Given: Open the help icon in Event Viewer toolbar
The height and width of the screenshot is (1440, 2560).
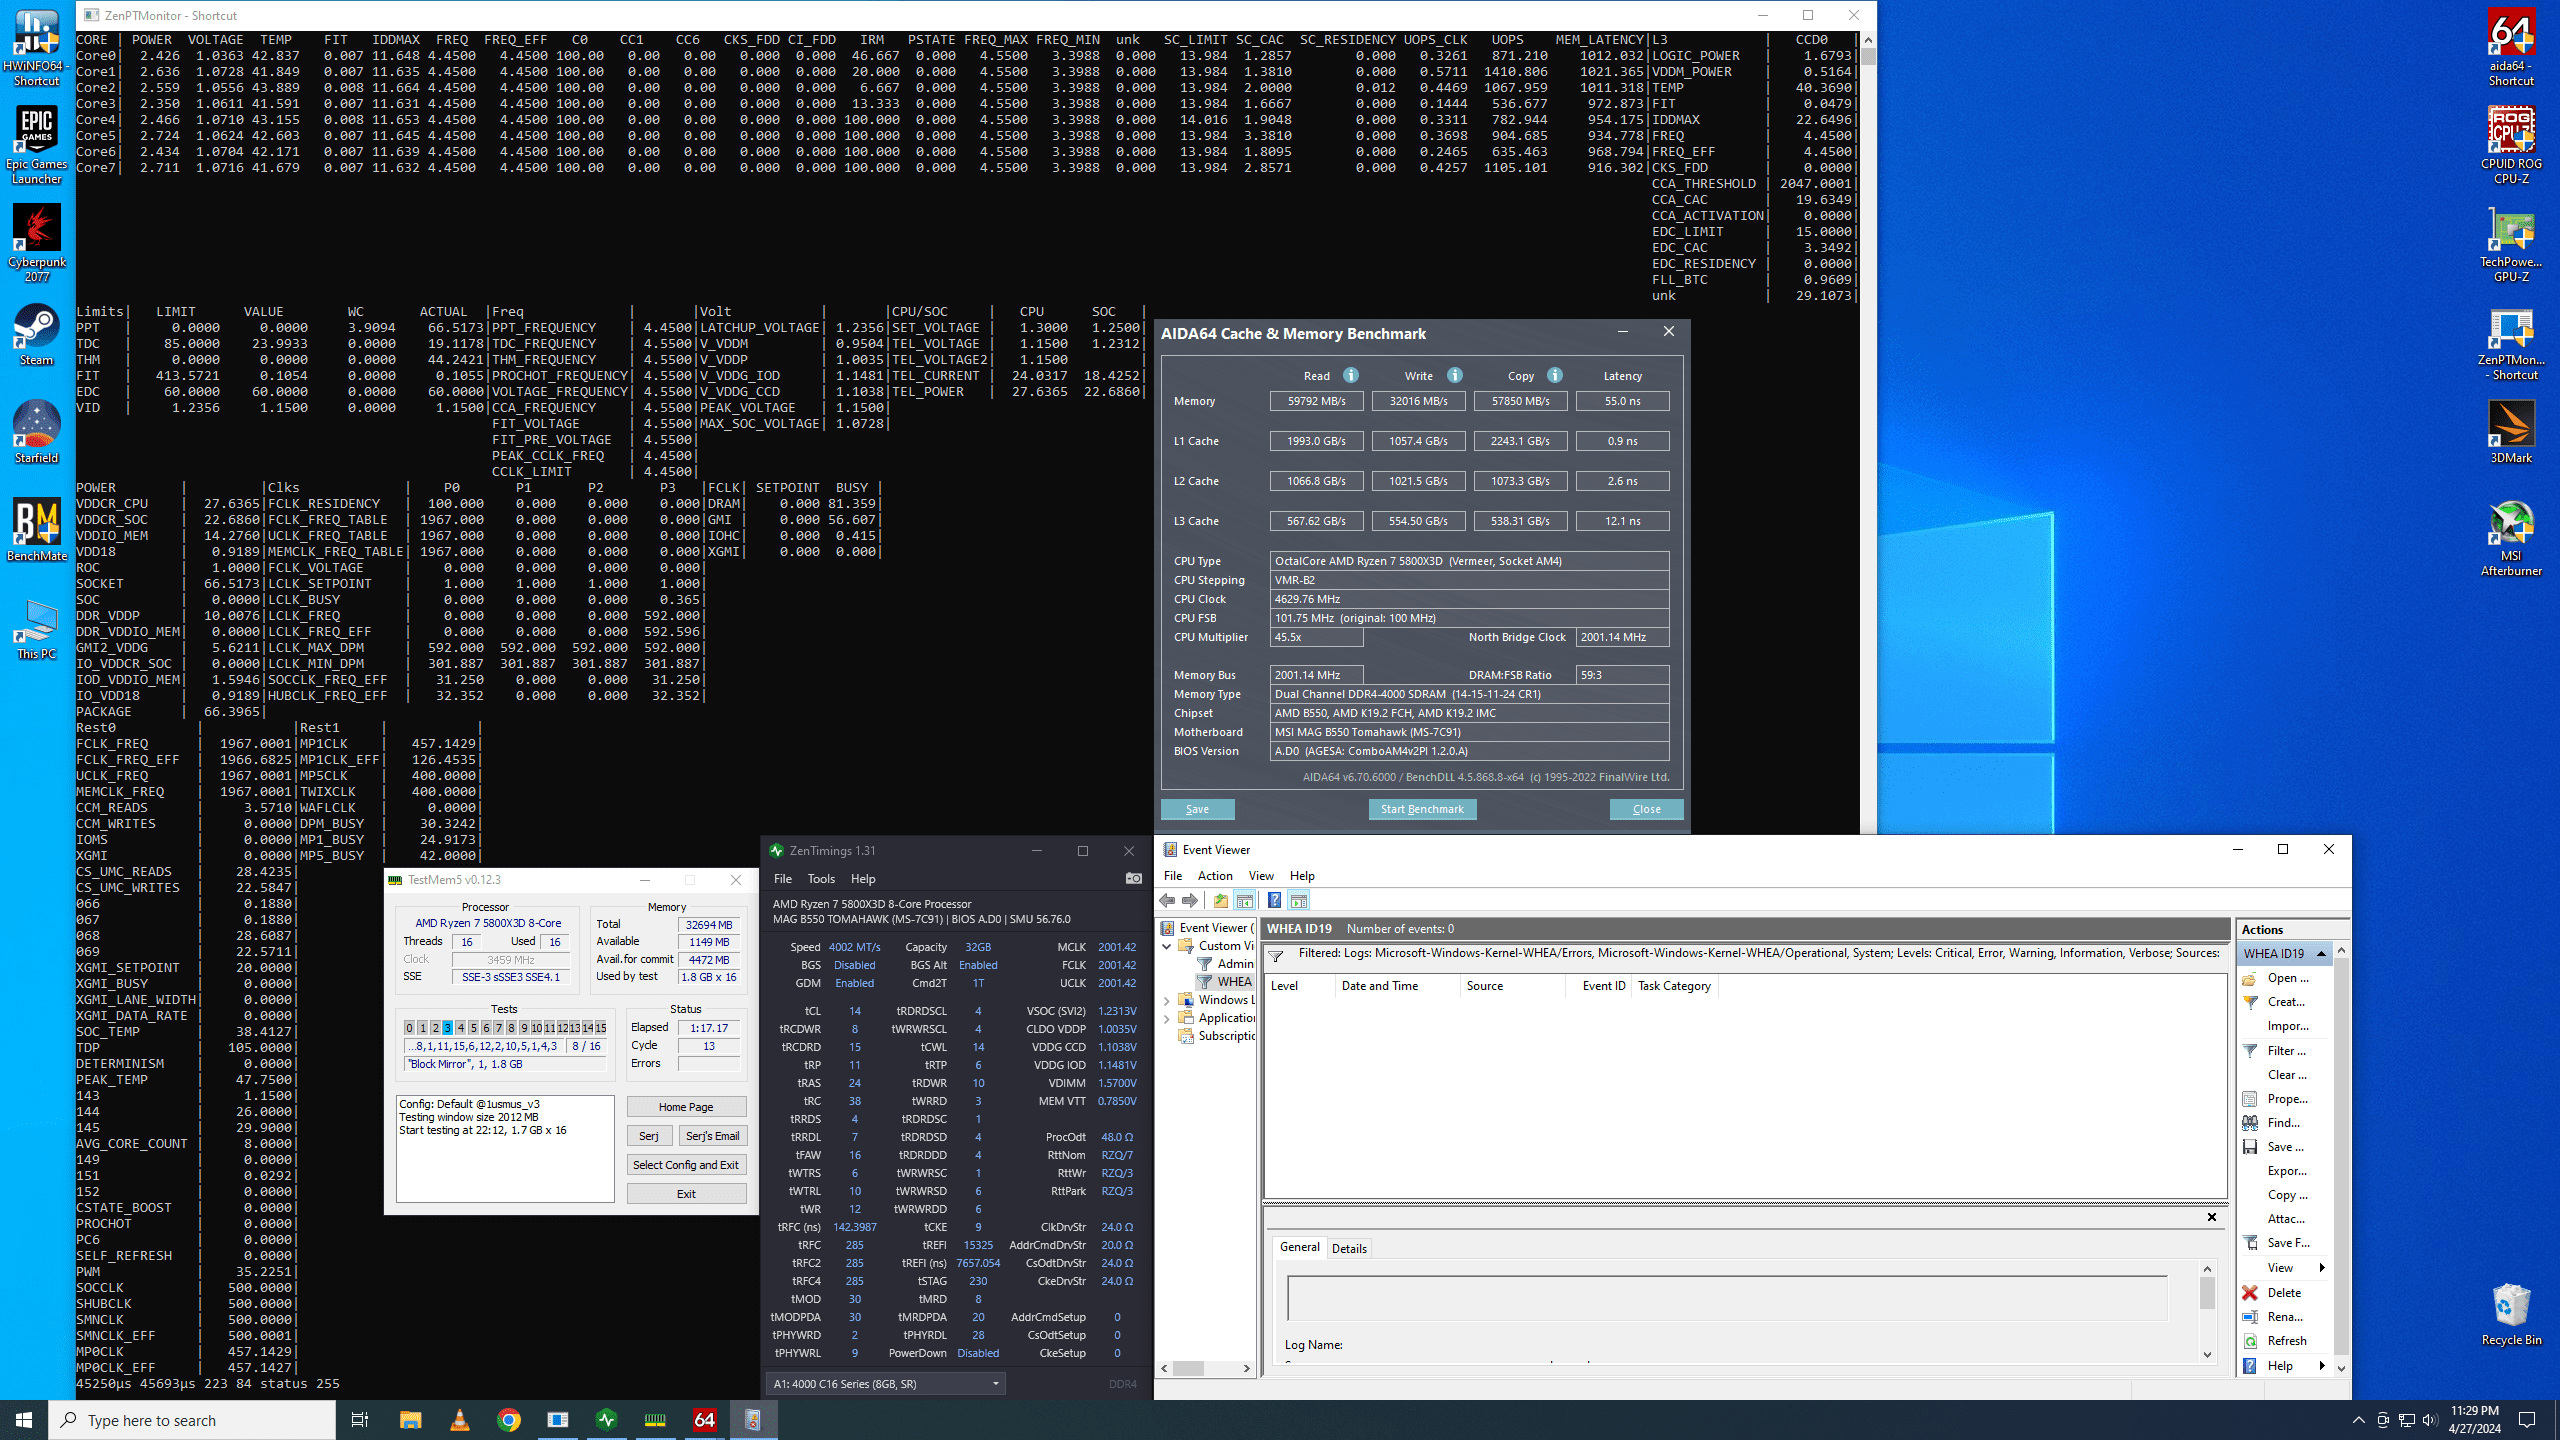Looking at the screenshot, I should click(1274, 901).
